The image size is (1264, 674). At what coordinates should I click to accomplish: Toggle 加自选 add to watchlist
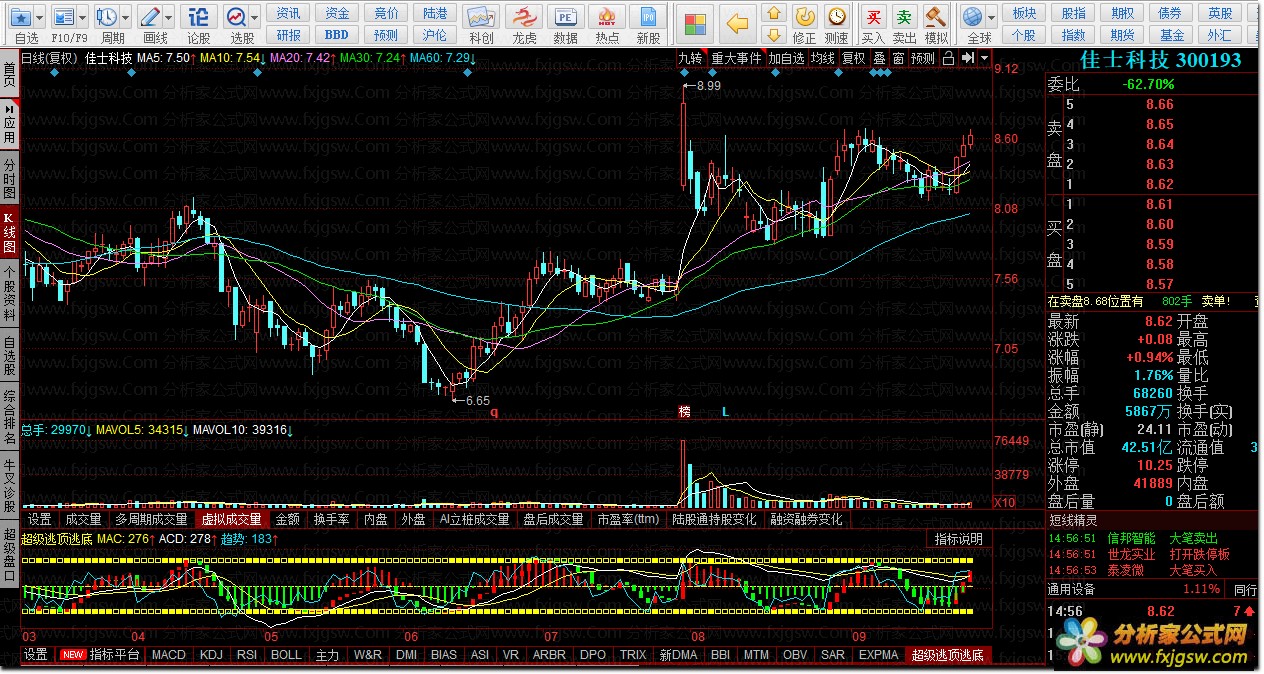(x=786, y=58)
